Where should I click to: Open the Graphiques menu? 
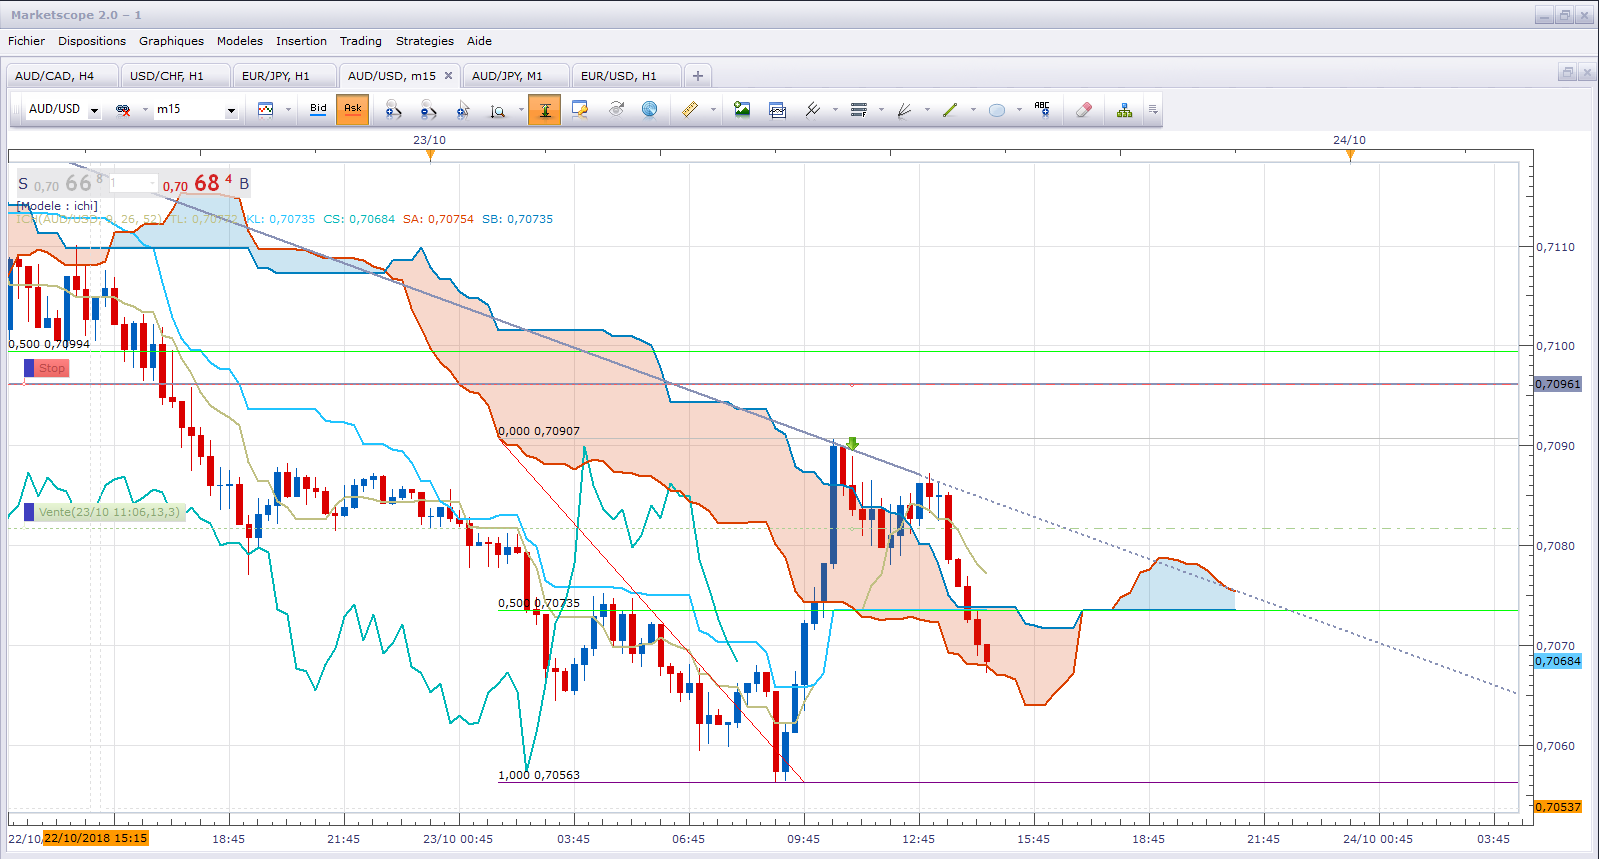tap(171, 41)
